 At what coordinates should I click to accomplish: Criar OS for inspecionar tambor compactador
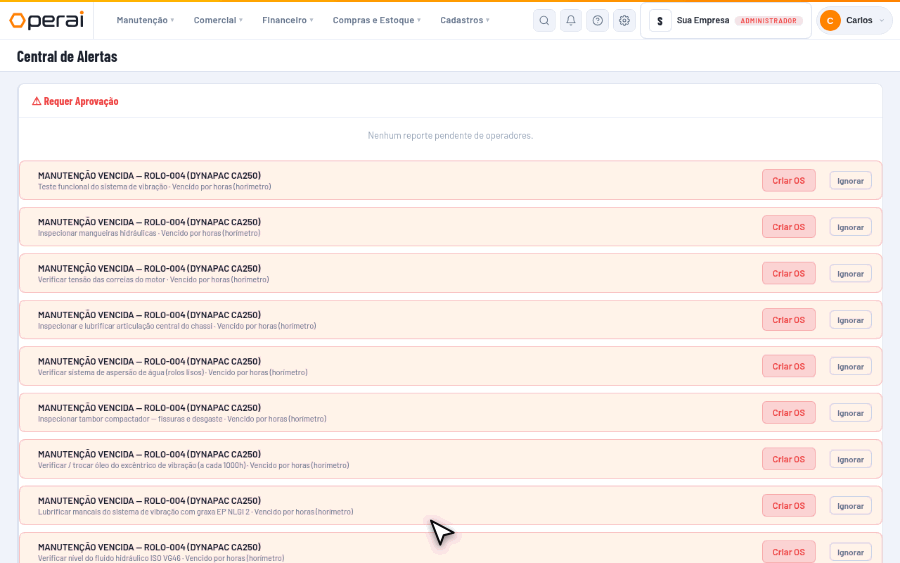pos(789,413)
